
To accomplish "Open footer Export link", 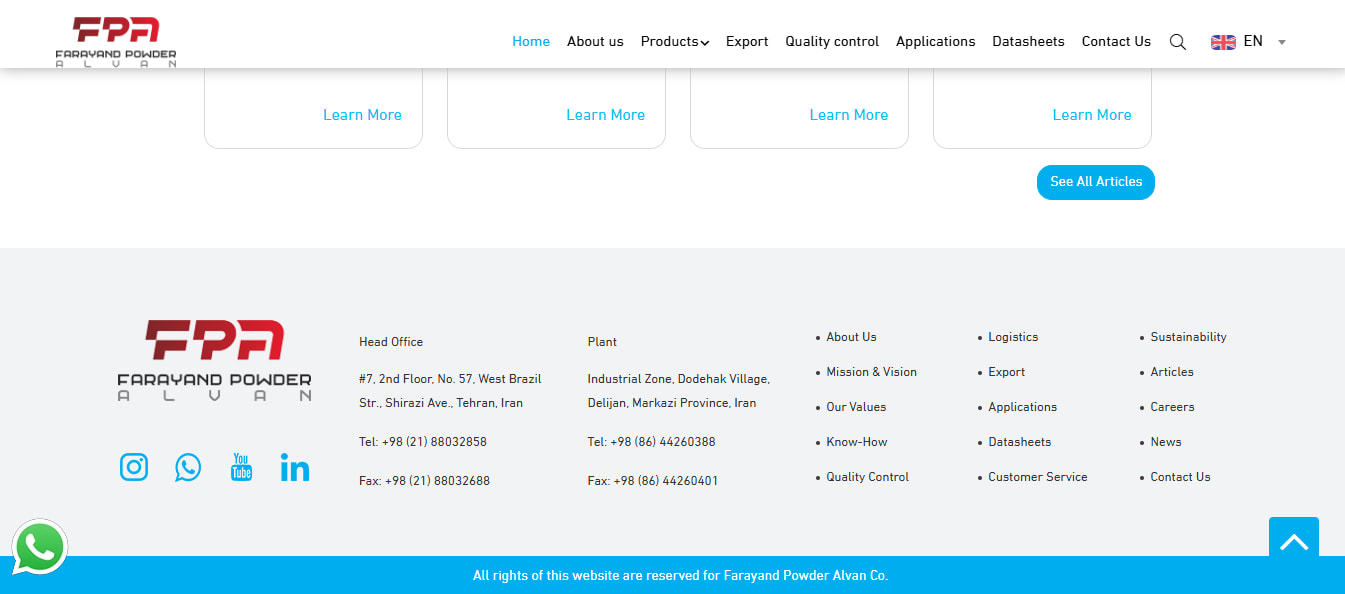I will pyautogui.click(x=1006, y=372).
